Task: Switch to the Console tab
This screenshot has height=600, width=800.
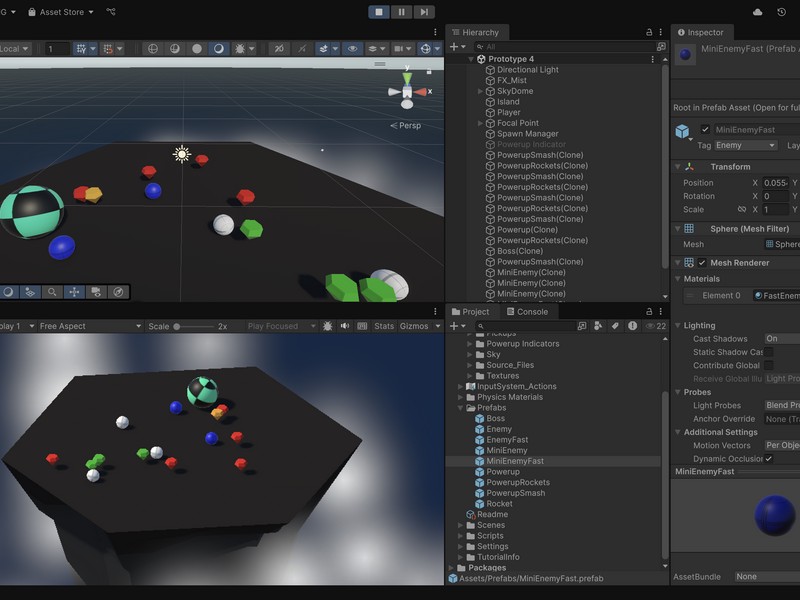Action: coord(531,312)
